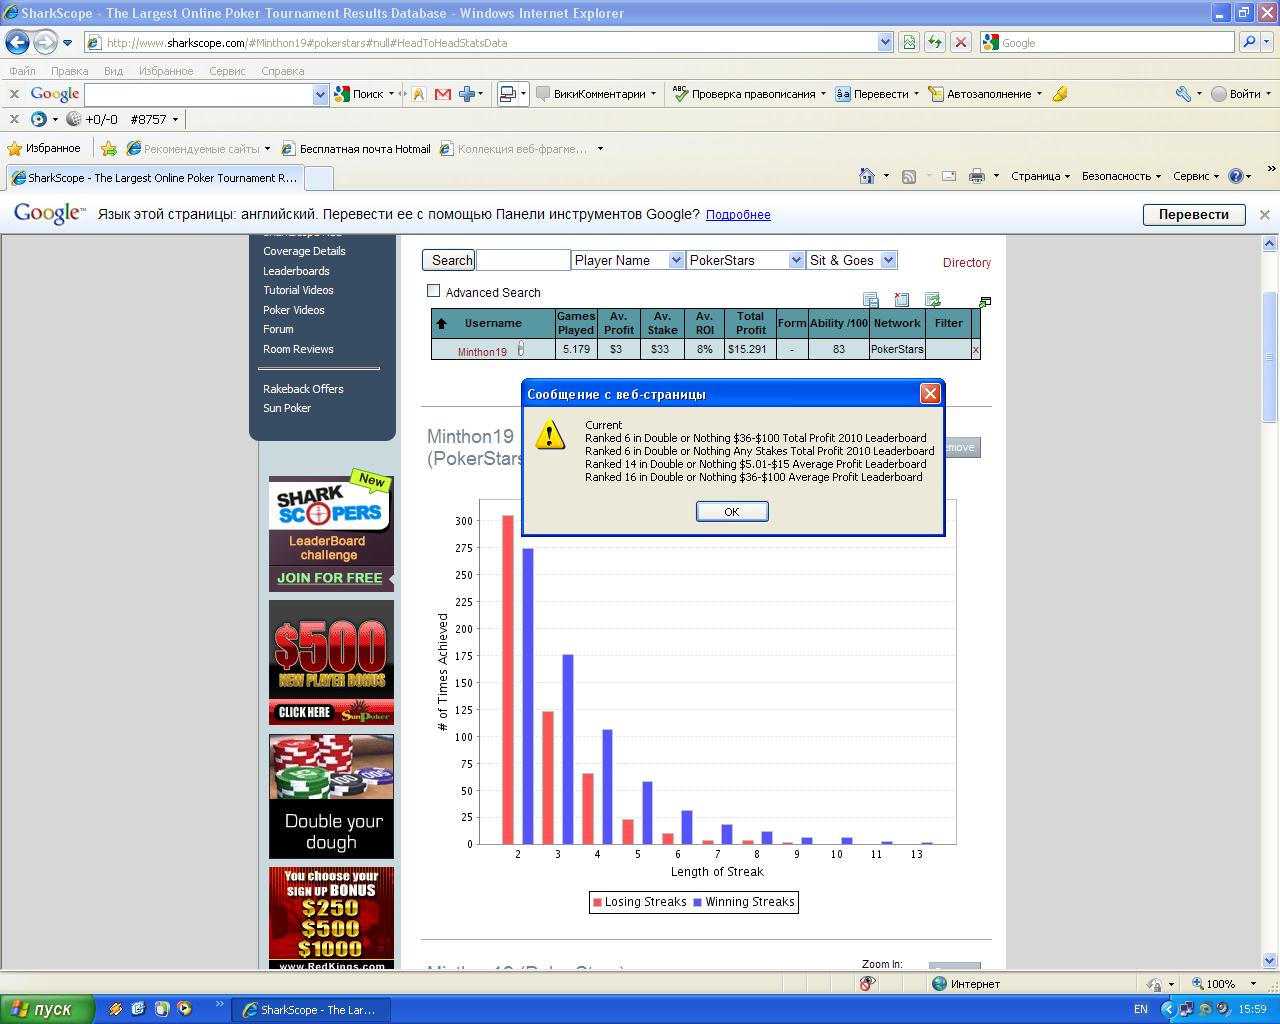Click OK in the message dialog
This screenshot has width=1280, height=1024.
pos(732,511)
